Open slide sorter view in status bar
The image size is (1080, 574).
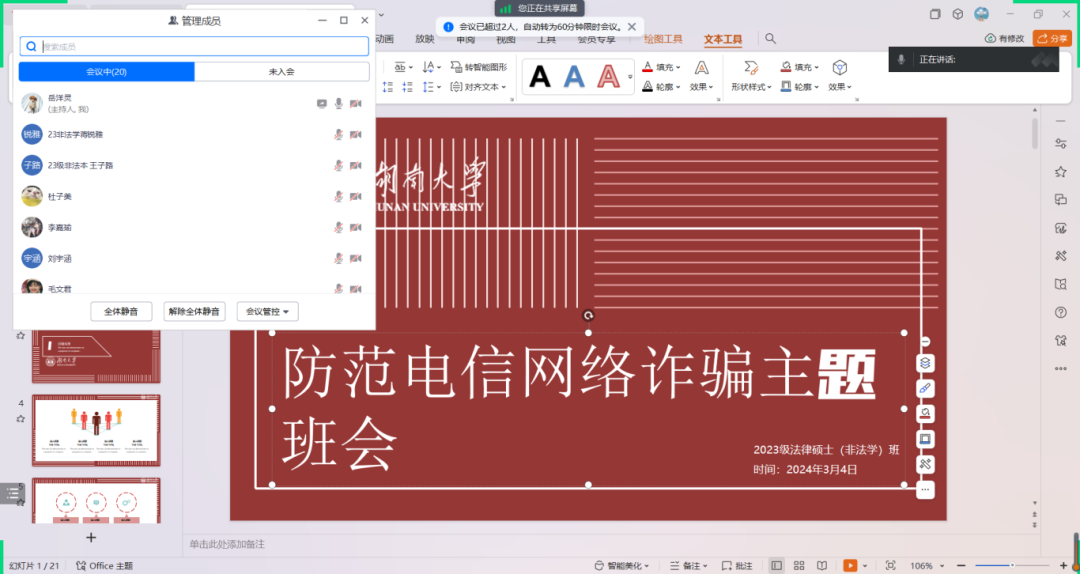[x=798, y=565]
